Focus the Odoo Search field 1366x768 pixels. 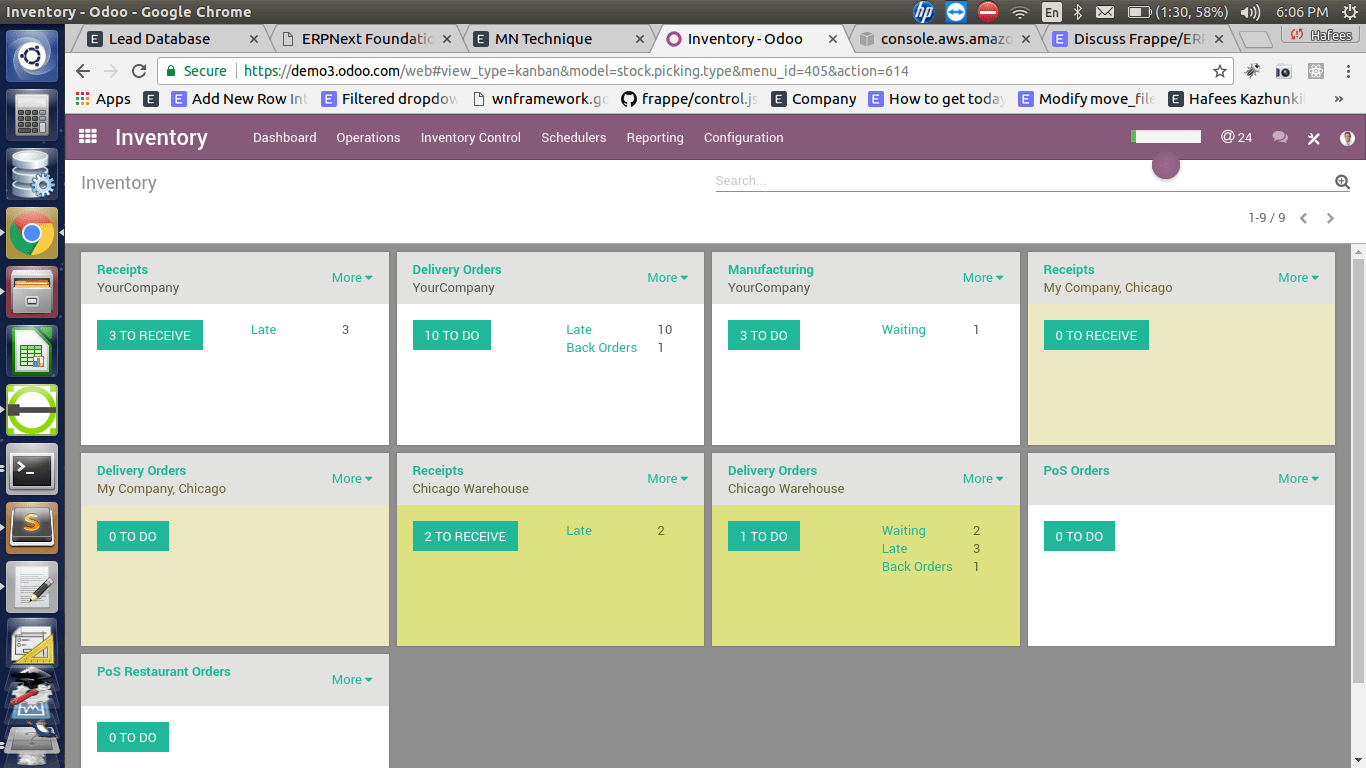pyautogui.click(x=1024, y=181)
